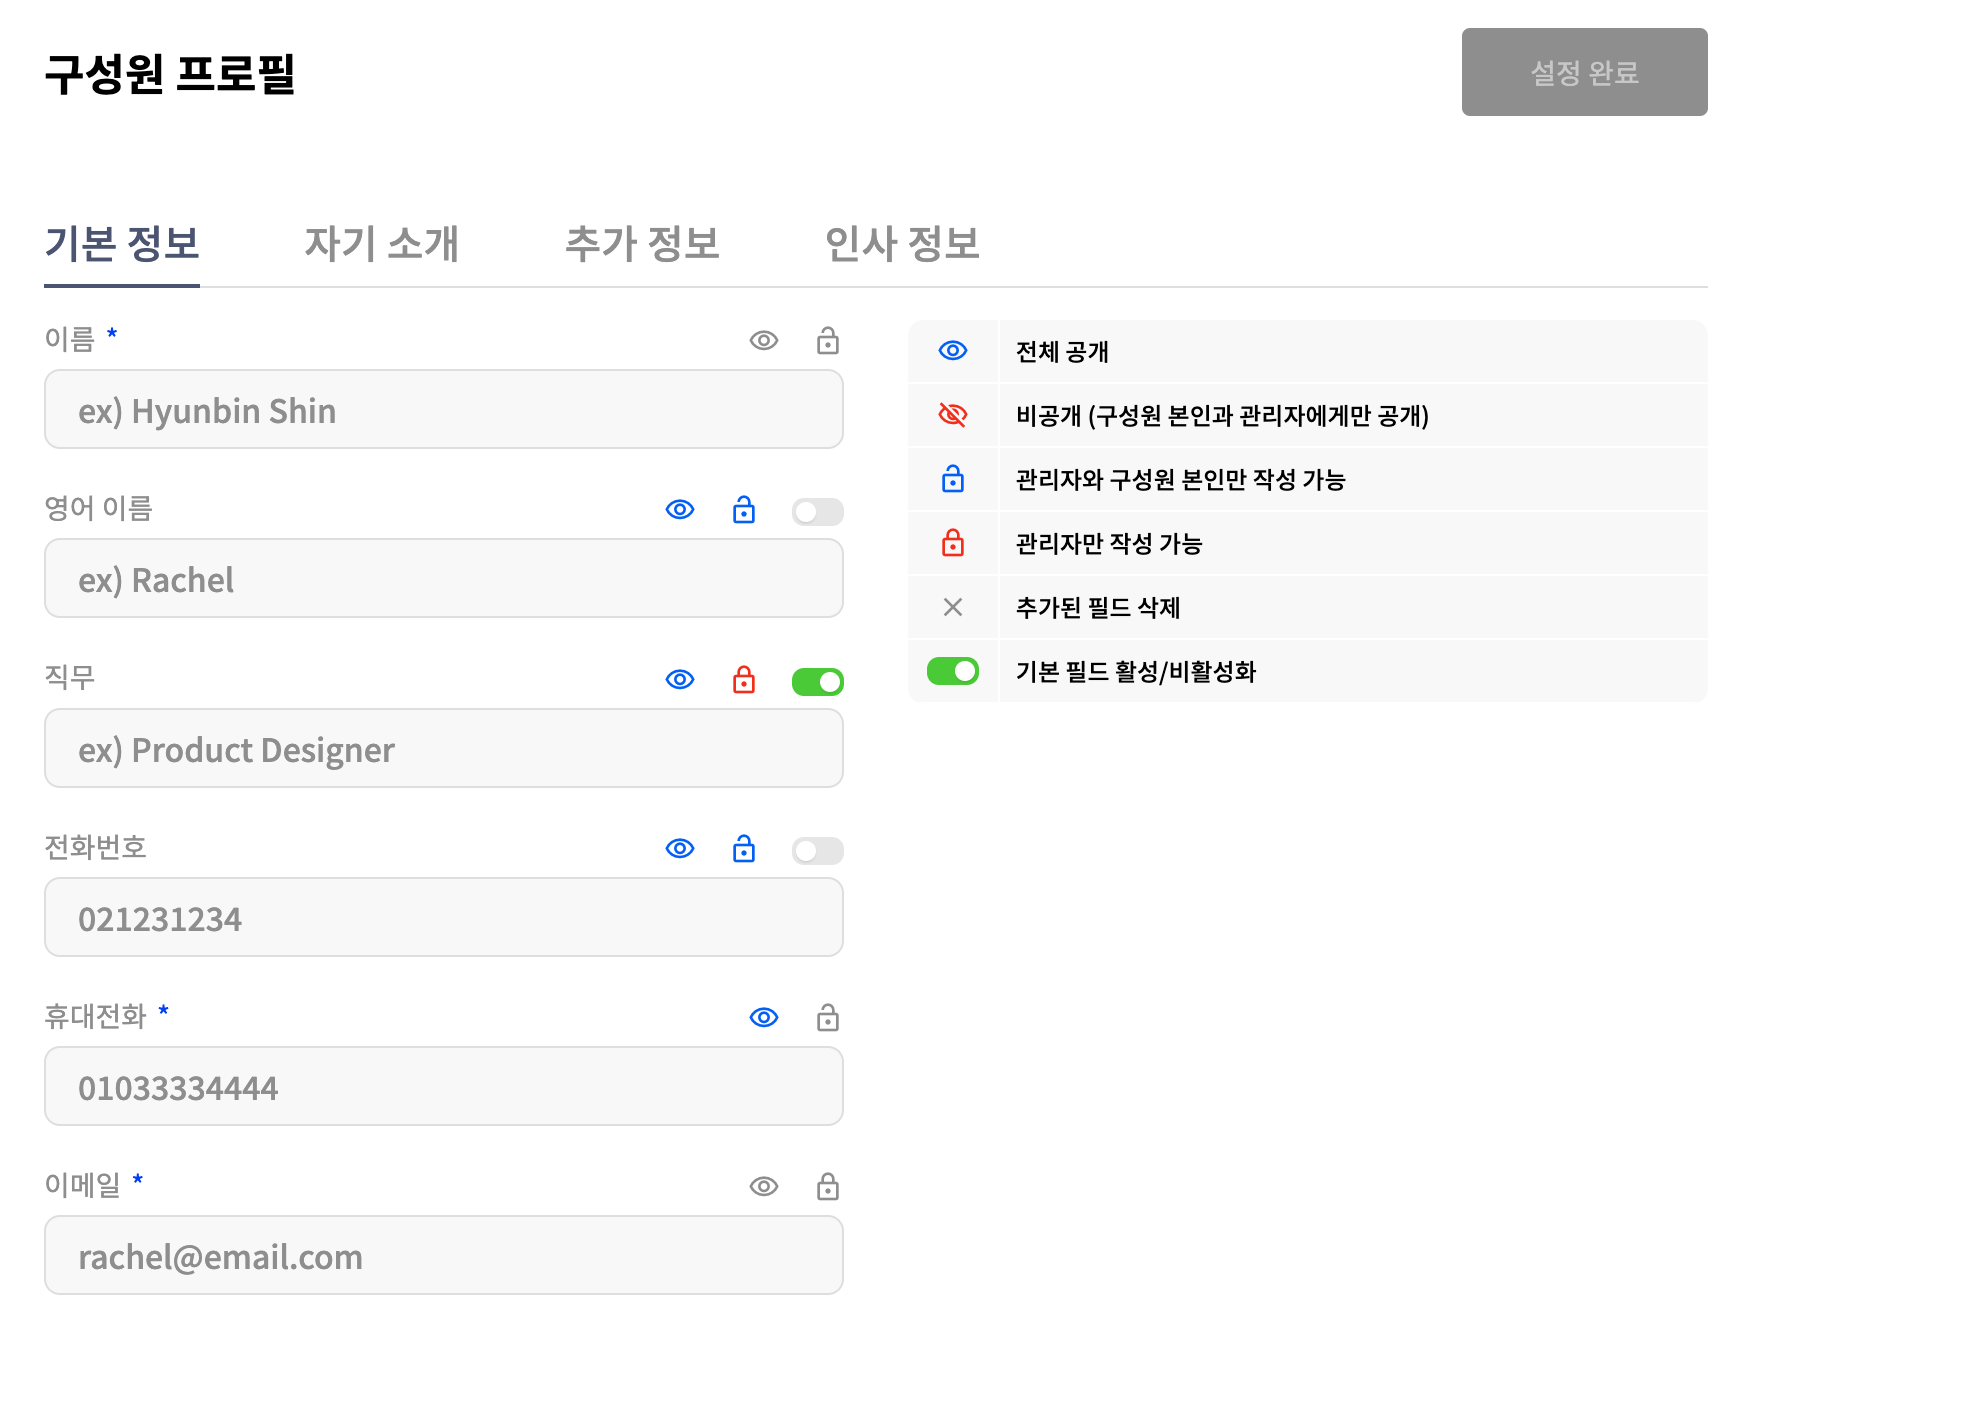
Task: Click the 설정 완료 button
Action: pos(1583,72)
